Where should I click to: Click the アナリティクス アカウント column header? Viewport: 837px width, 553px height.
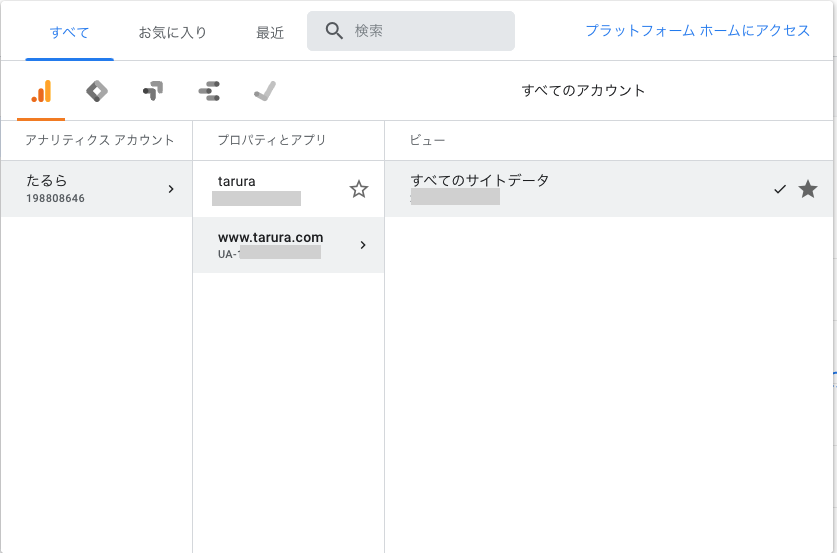pyautogui.click(x=100, y=140)
